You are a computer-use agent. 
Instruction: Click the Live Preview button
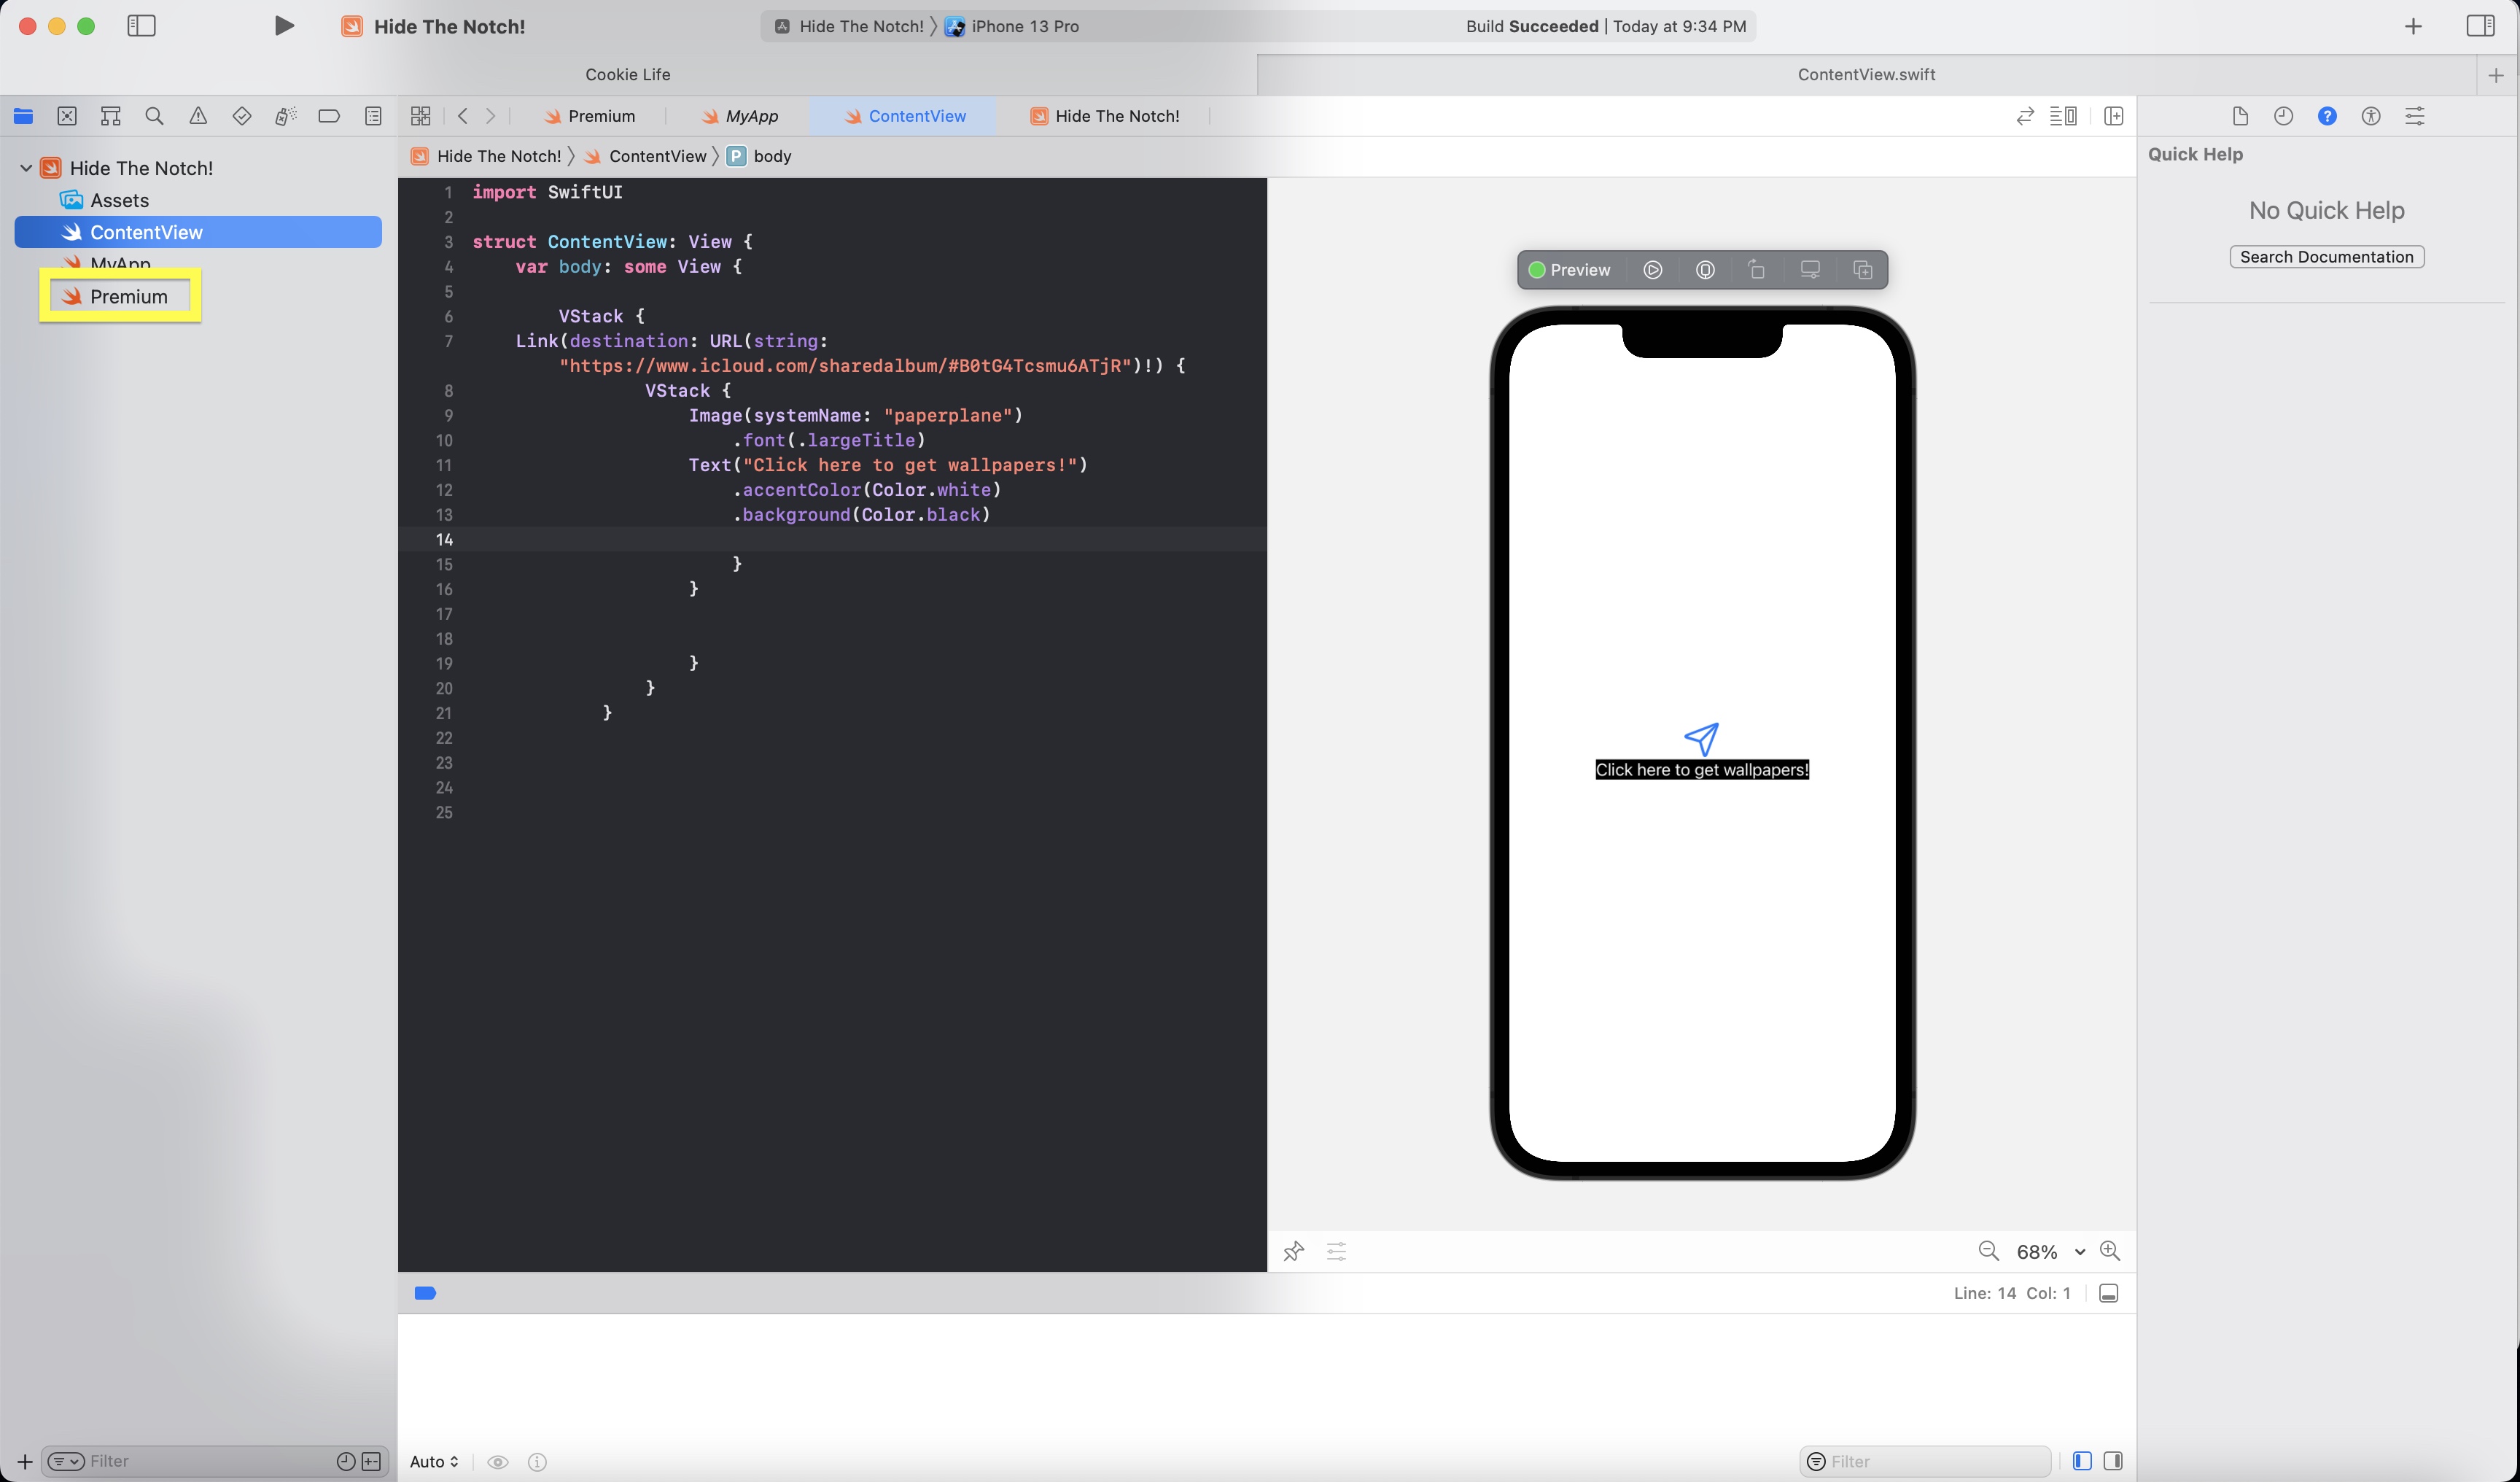1652,270
